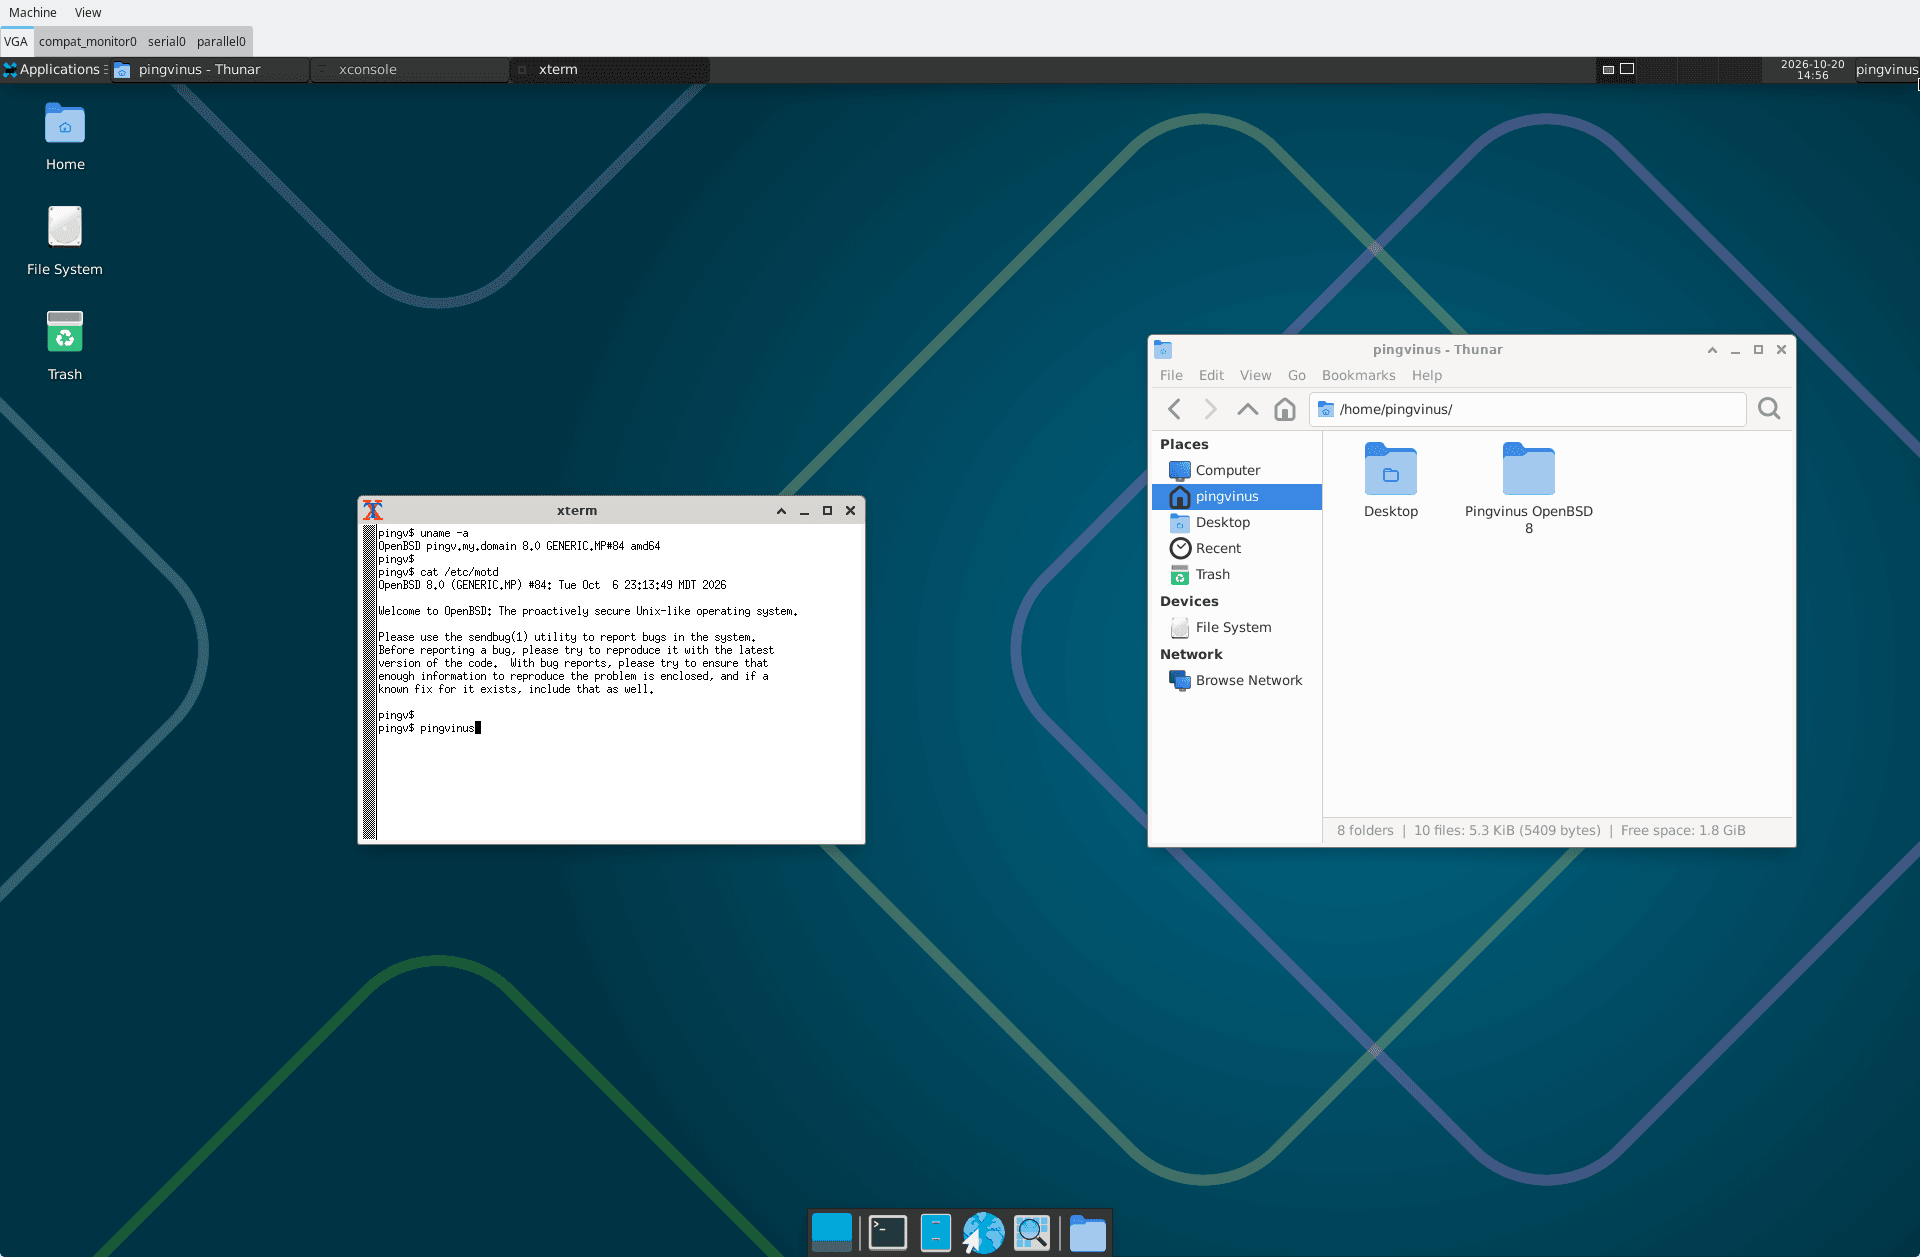This screenshot has width=1920, height=1257.
Task: Open Thunar Go menu
Action: coord(1297,375)
